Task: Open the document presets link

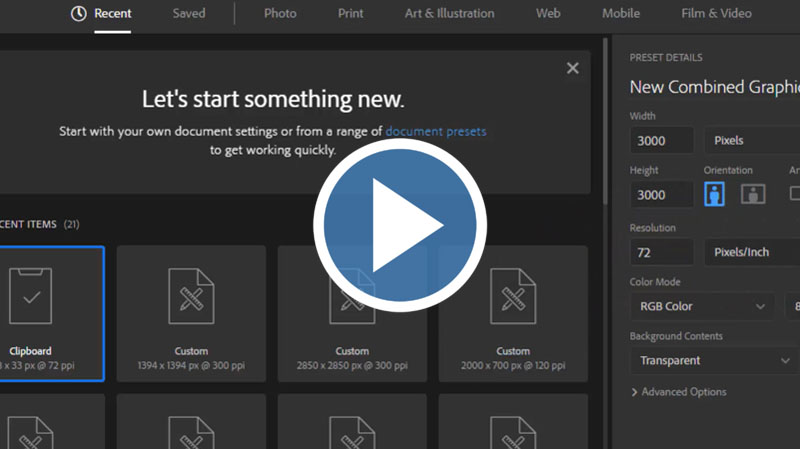Action: click(436, 131)
